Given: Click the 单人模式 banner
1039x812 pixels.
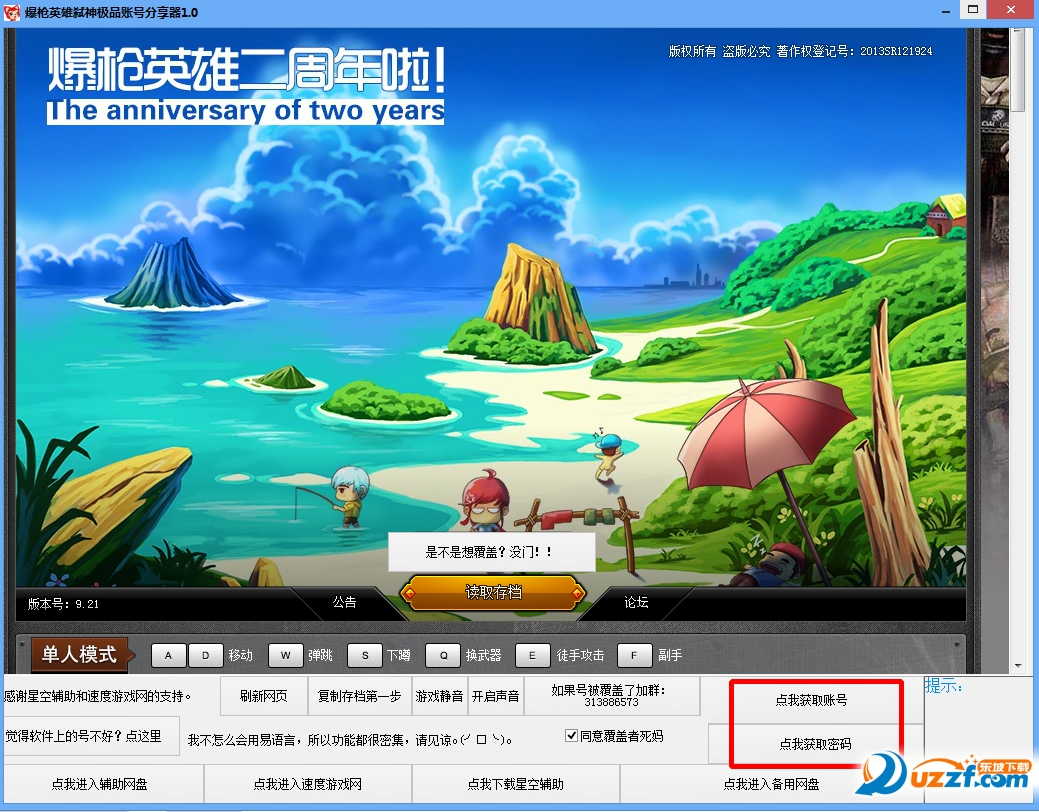Looking at the screenshot, I should [82, 655].
